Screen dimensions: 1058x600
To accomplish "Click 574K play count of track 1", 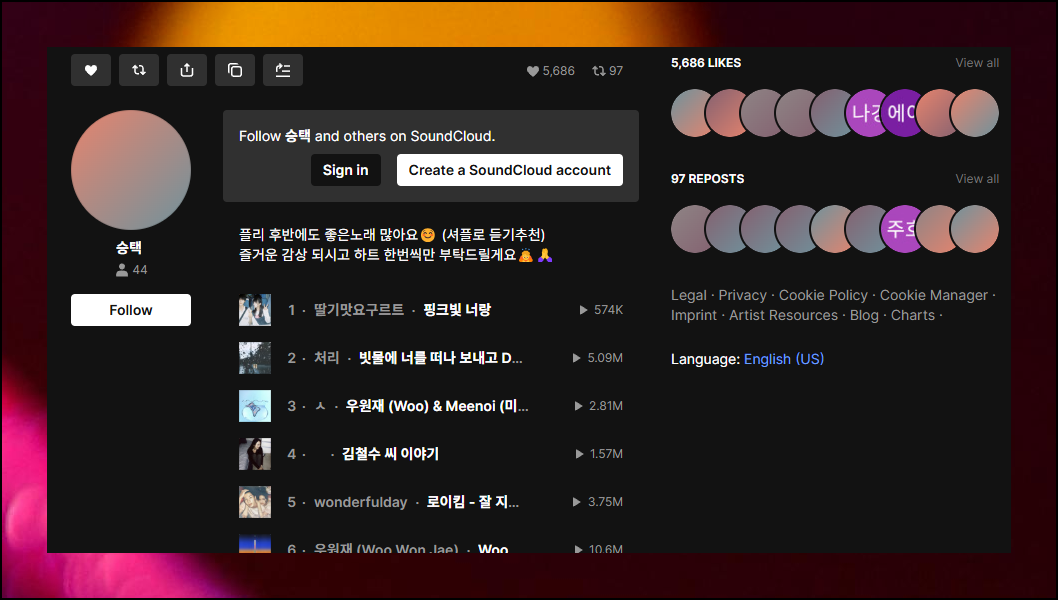I will coord(601,310).
